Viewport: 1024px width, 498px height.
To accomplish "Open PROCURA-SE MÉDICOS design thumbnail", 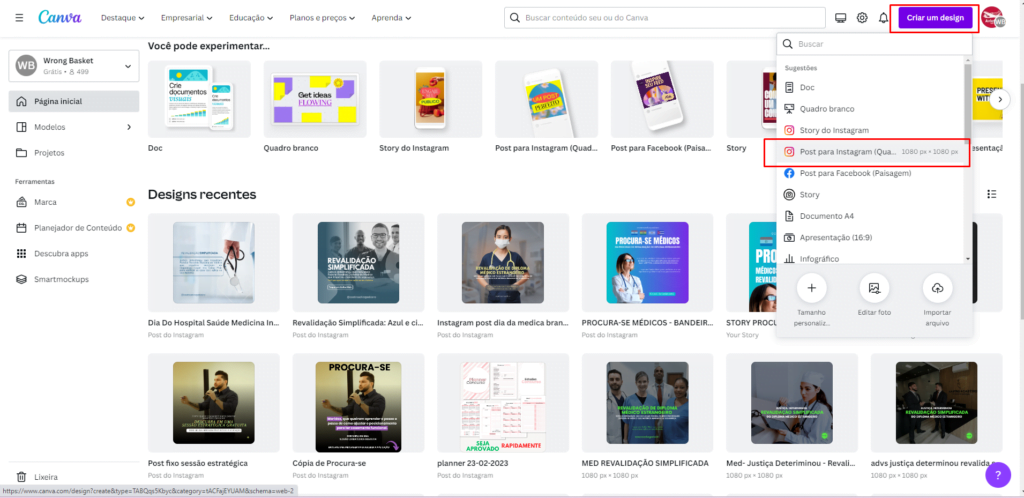I will (x=647, y=262).
